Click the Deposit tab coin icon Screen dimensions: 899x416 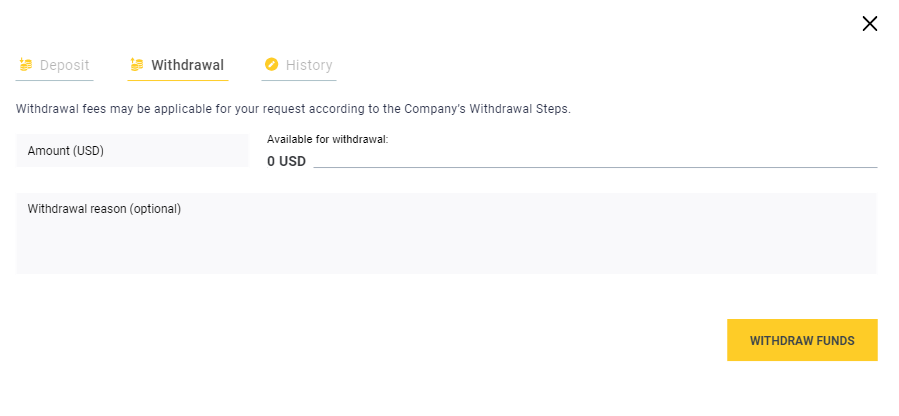tap(26, 65)
